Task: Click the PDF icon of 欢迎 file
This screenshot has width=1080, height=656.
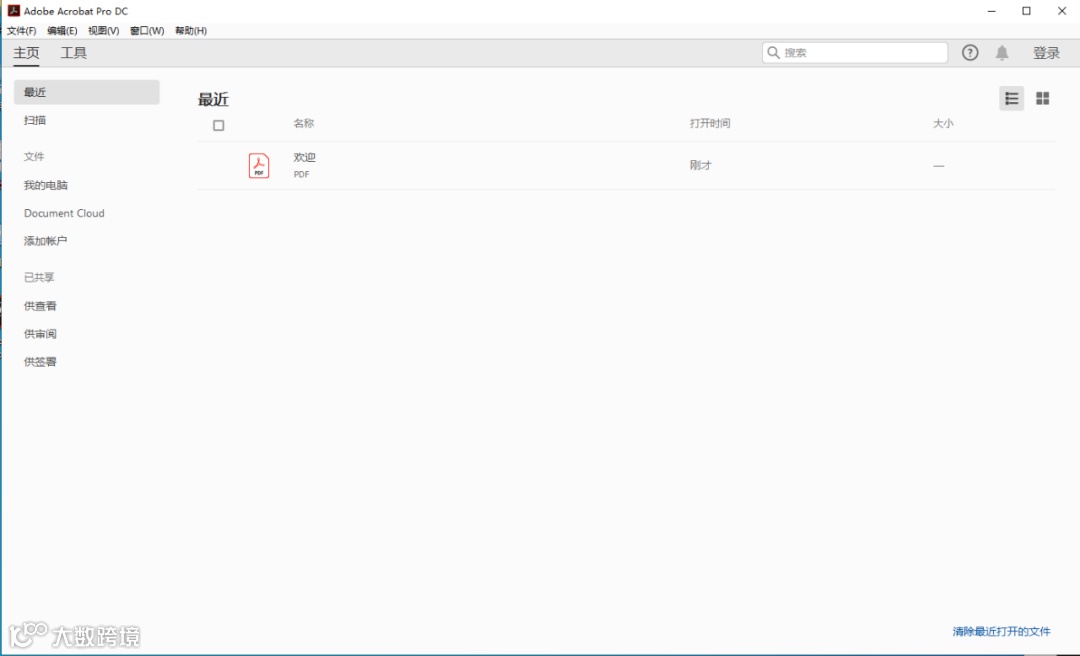Action: [259, 165]
